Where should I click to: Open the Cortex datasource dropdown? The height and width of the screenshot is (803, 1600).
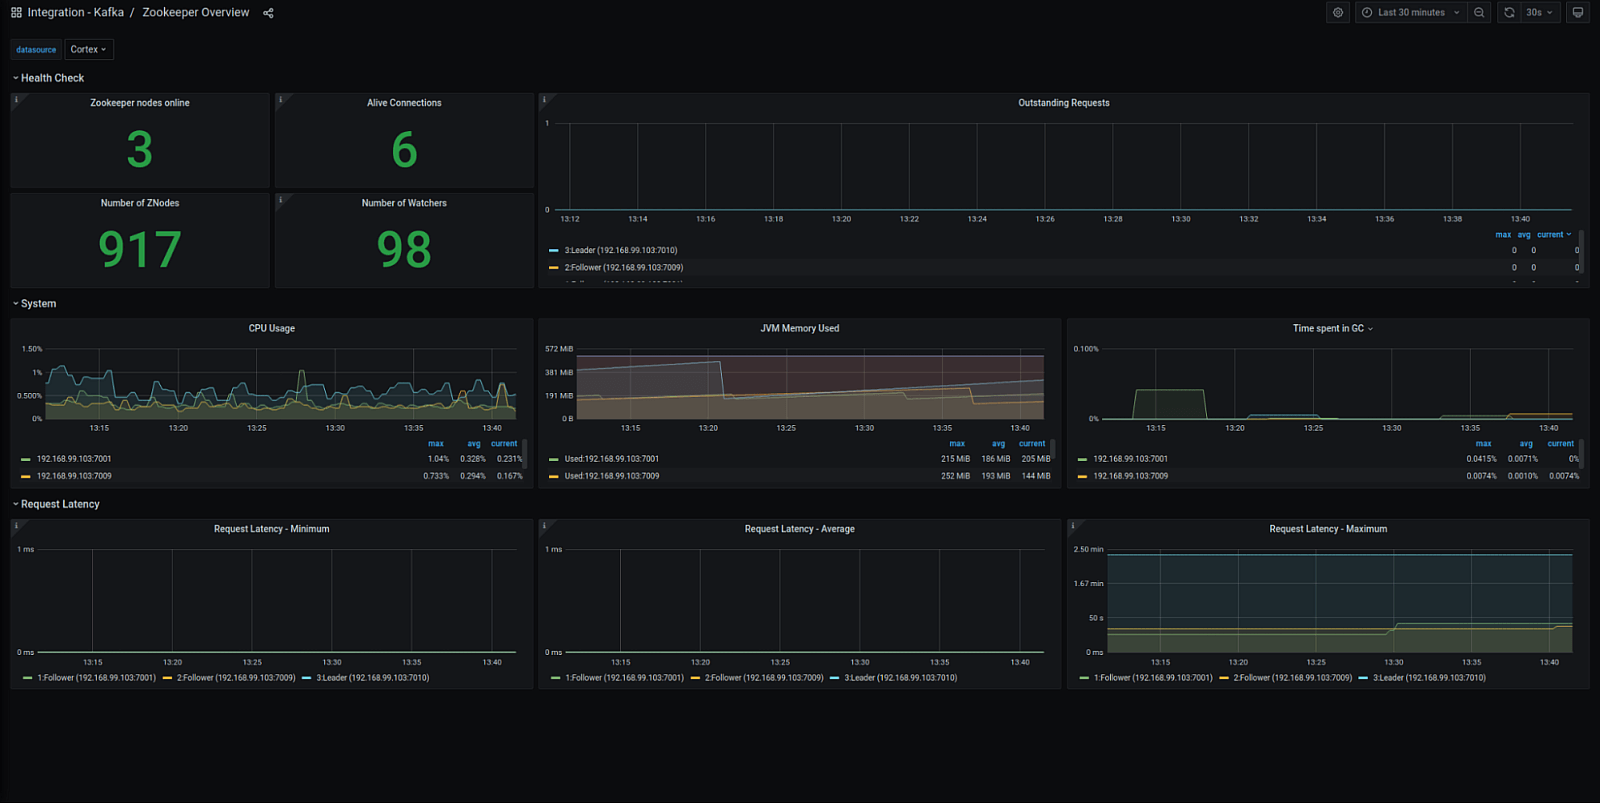click(88, 49)
